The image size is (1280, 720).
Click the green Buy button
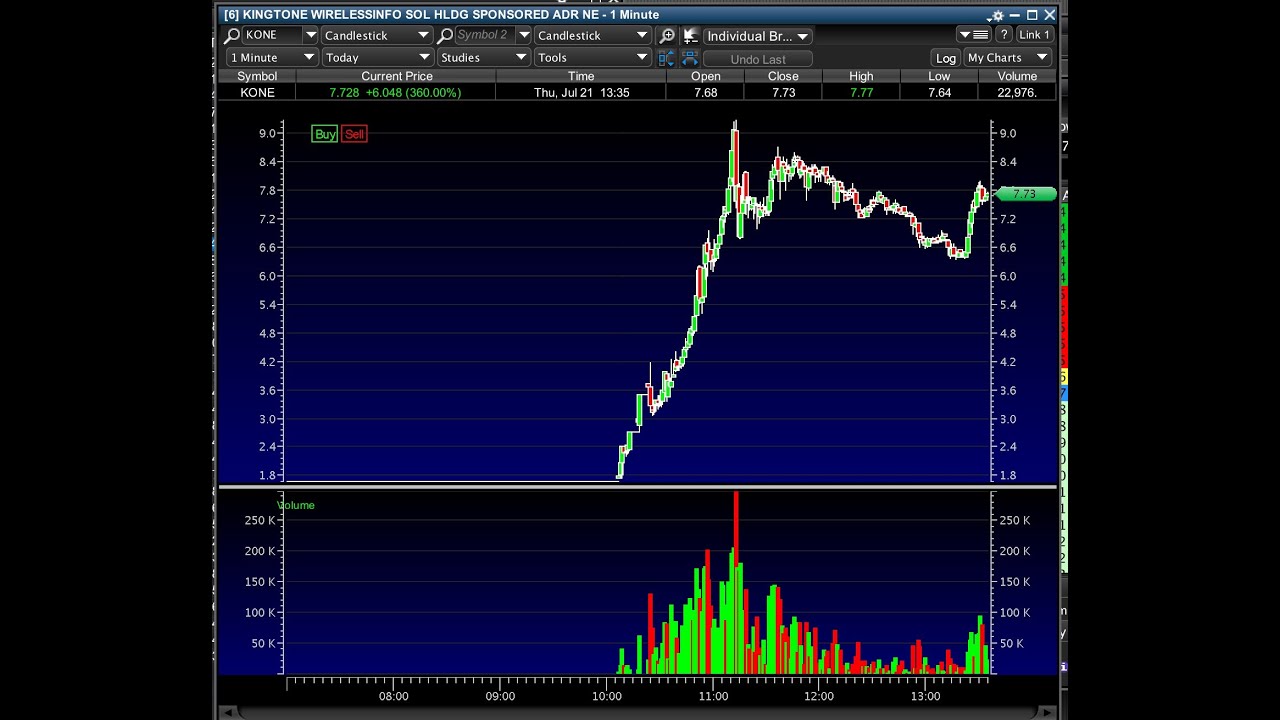[325, 134]
